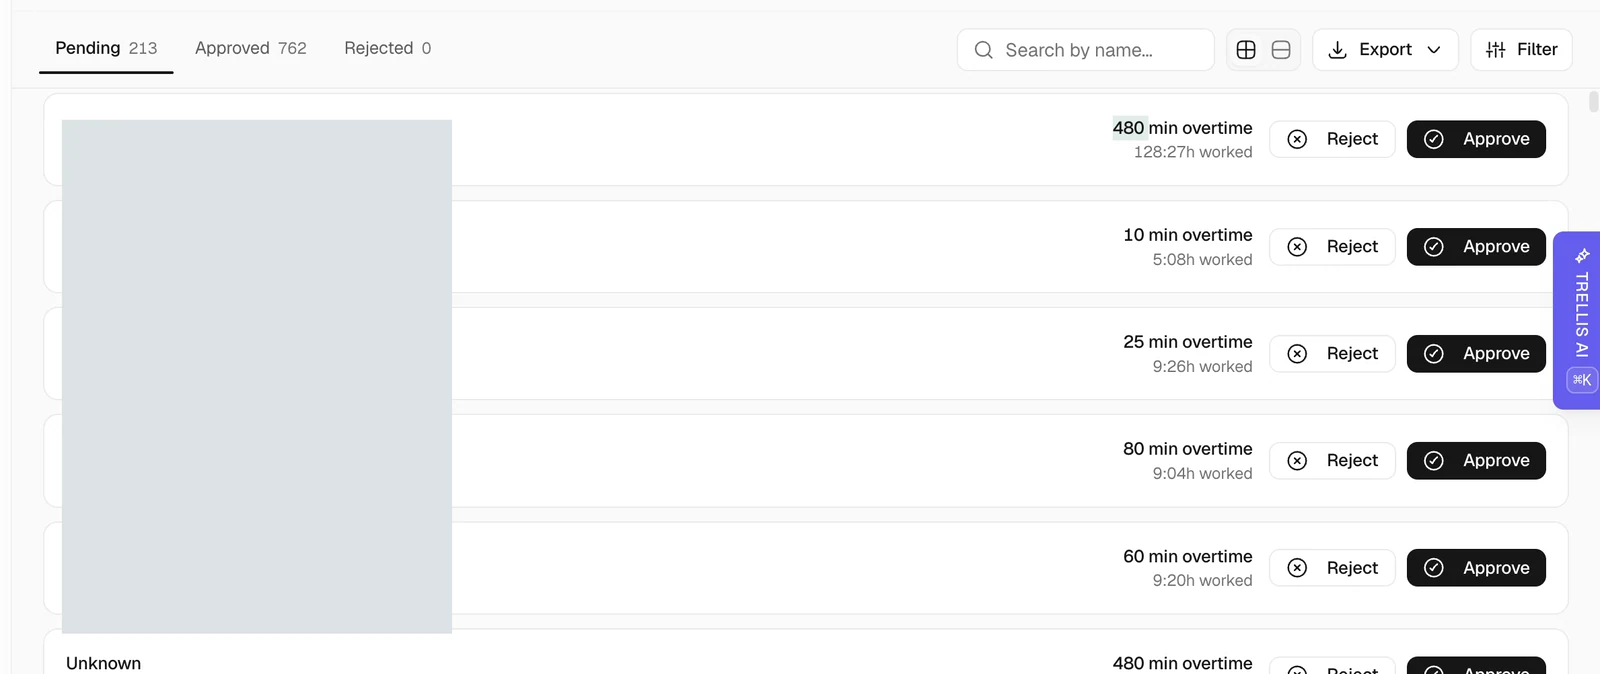Click the Trellis AI sparkle icon

(1582, 255)
